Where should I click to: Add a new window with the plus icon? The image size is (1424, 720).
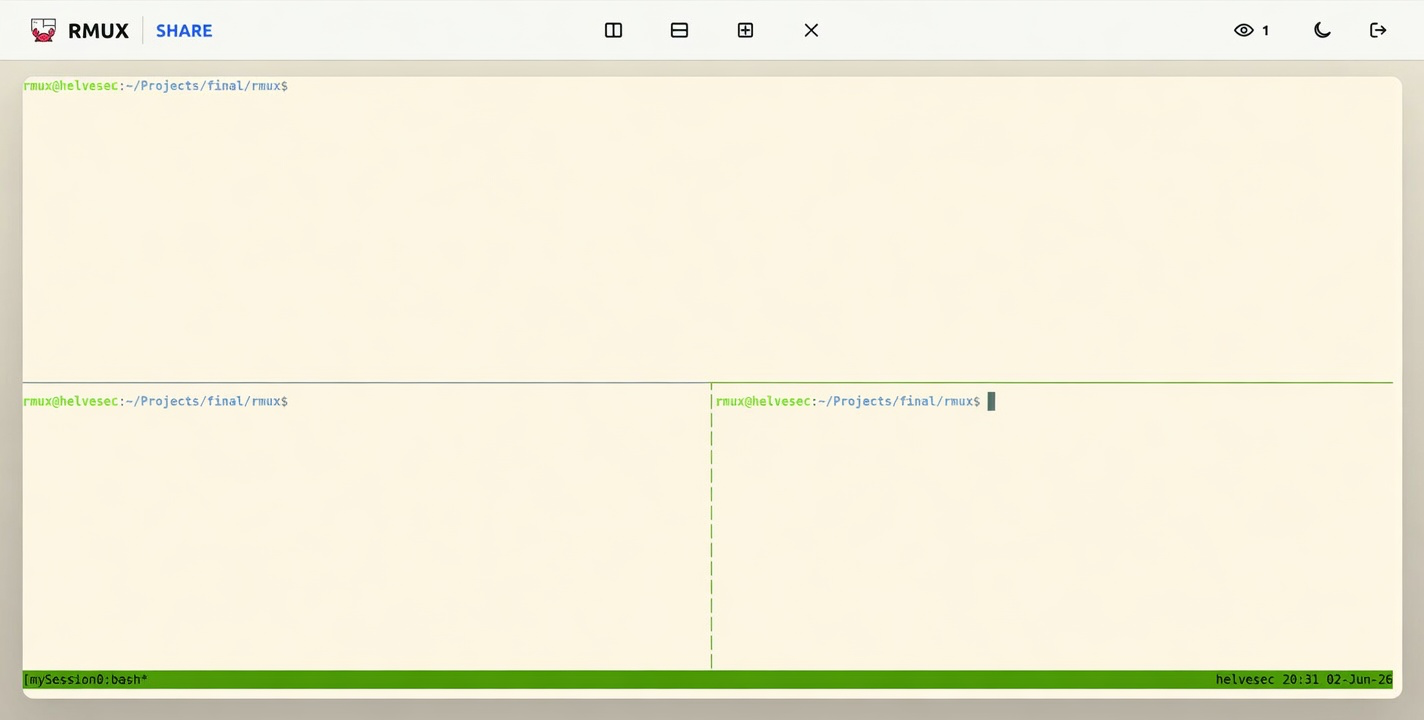pyautogui.click(x=746, y=30)
